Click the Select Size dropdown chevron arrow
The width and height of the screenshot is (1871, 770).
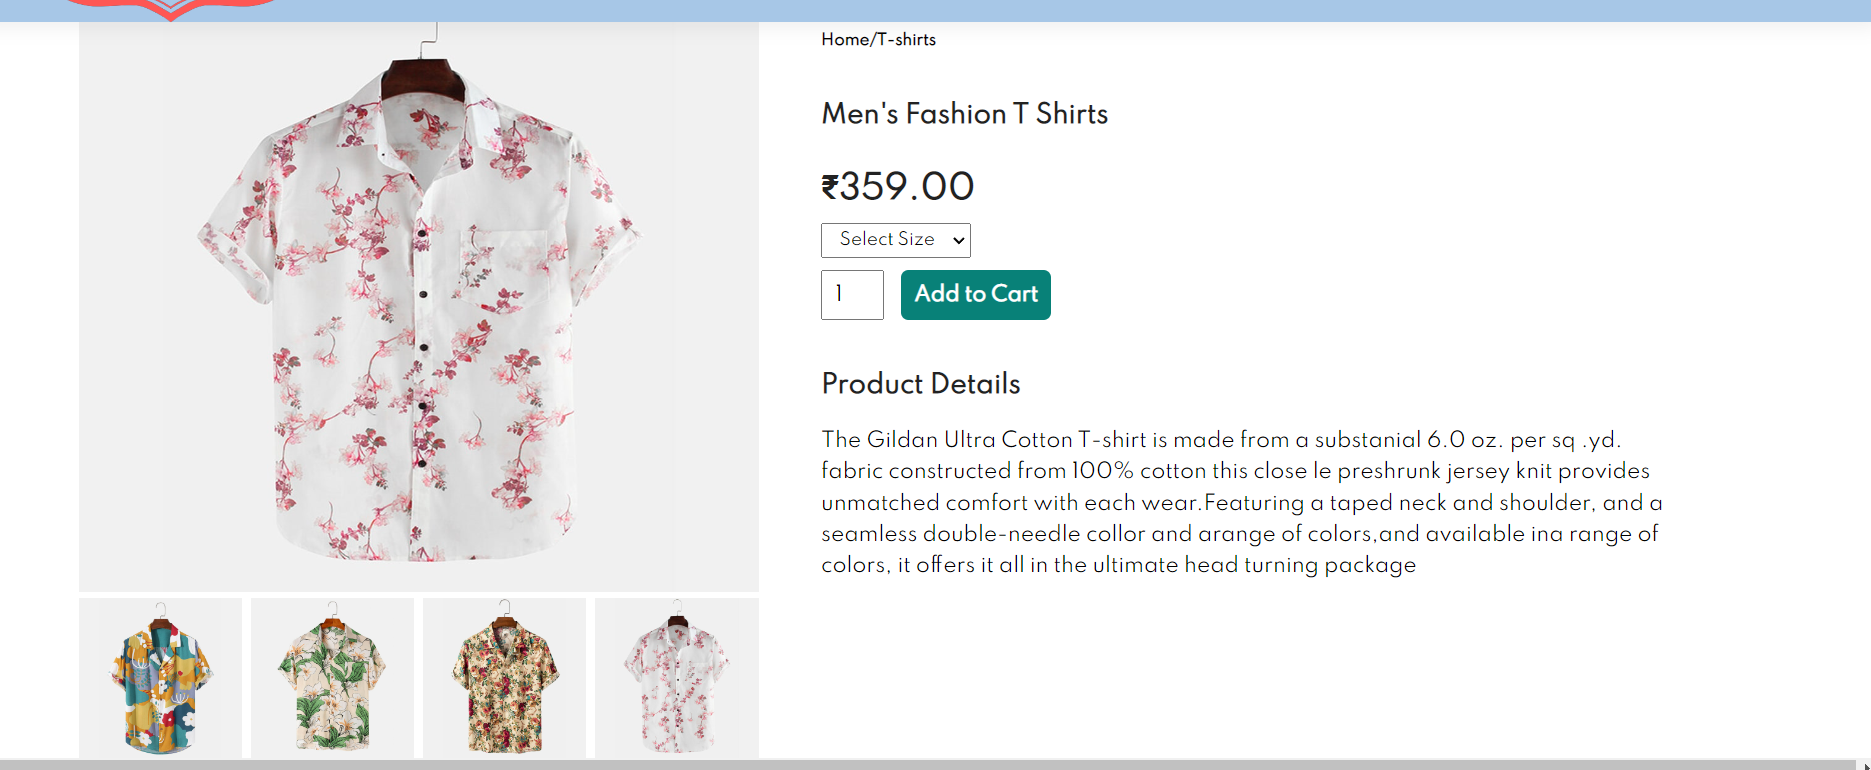pos(954,240)
